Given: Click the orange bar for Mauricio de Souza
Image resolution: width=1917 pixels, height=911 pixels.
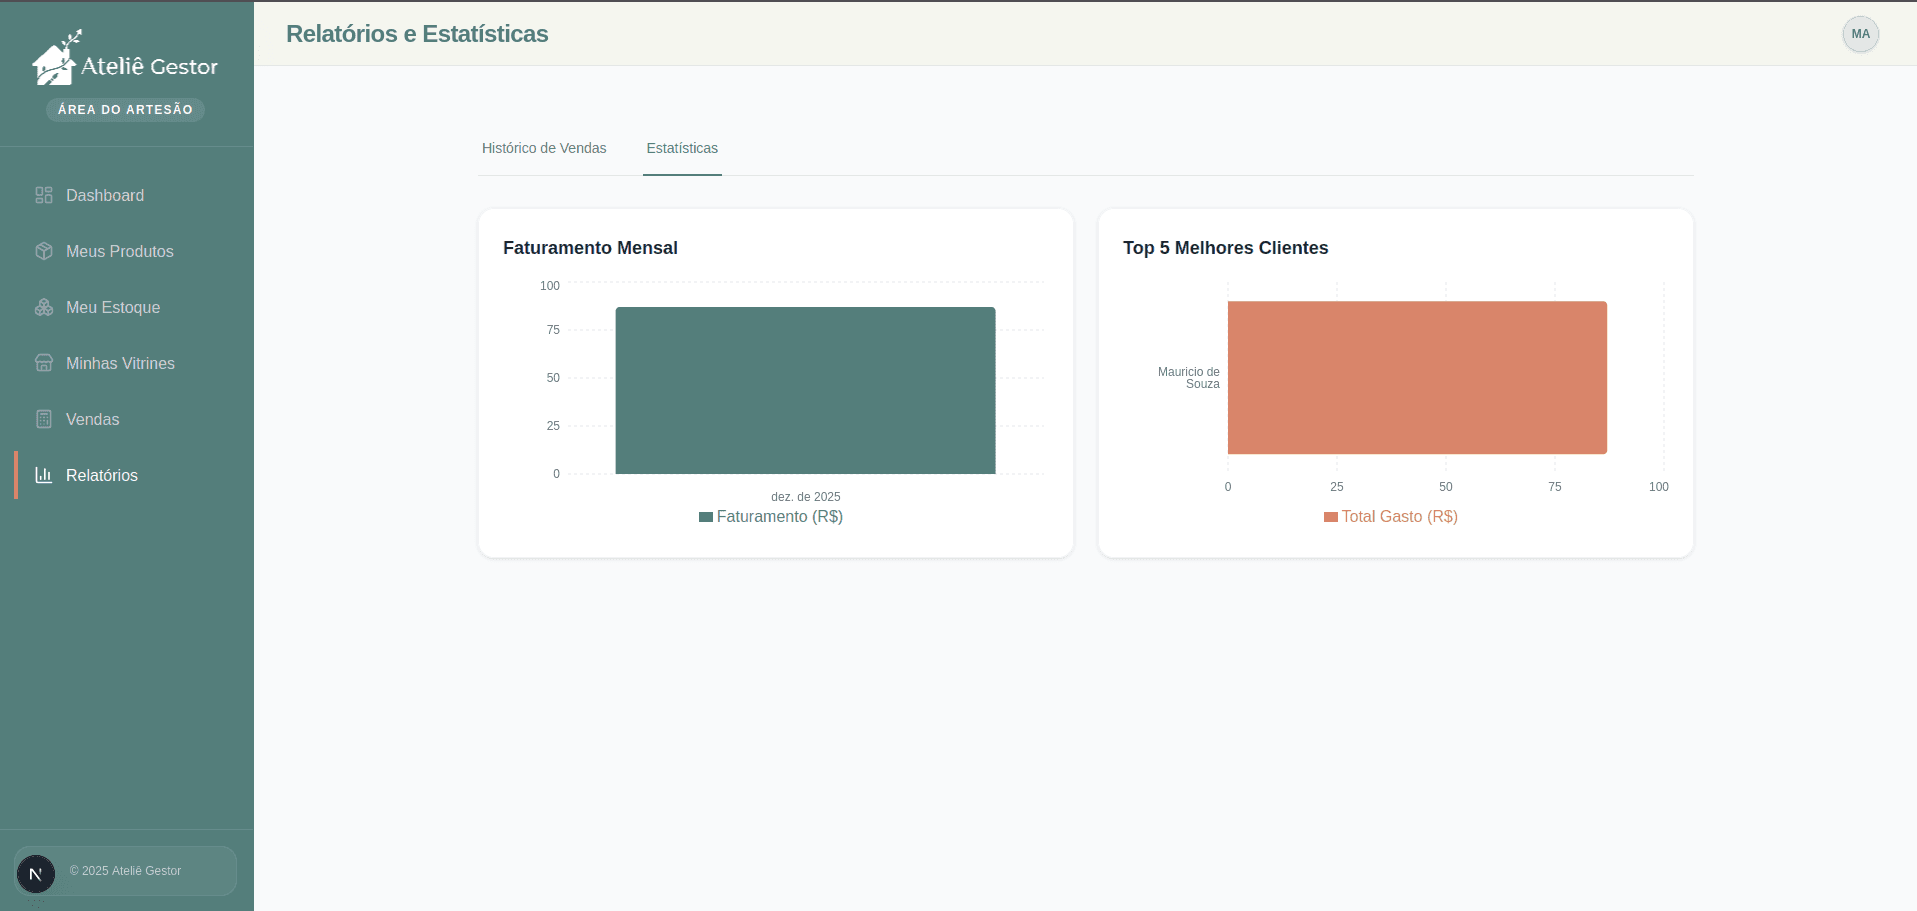Looking at the screenshot, I should (1415, 377).
